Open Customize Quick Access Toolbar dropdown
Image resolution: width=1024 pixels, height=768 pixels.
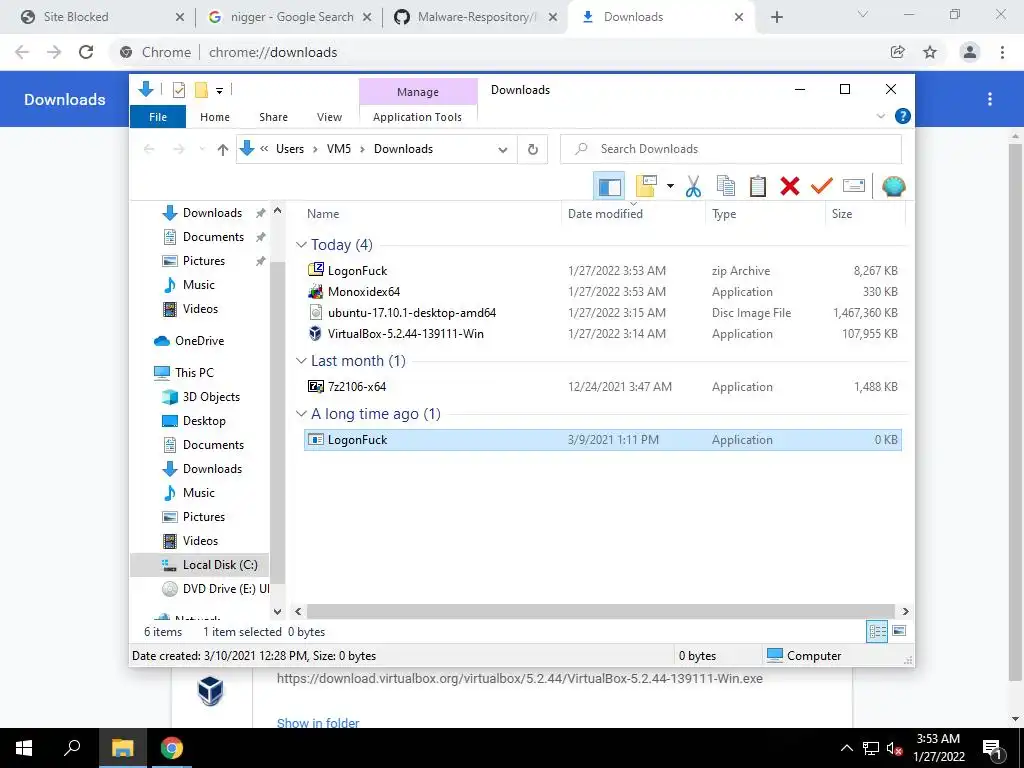click(219, 91)
